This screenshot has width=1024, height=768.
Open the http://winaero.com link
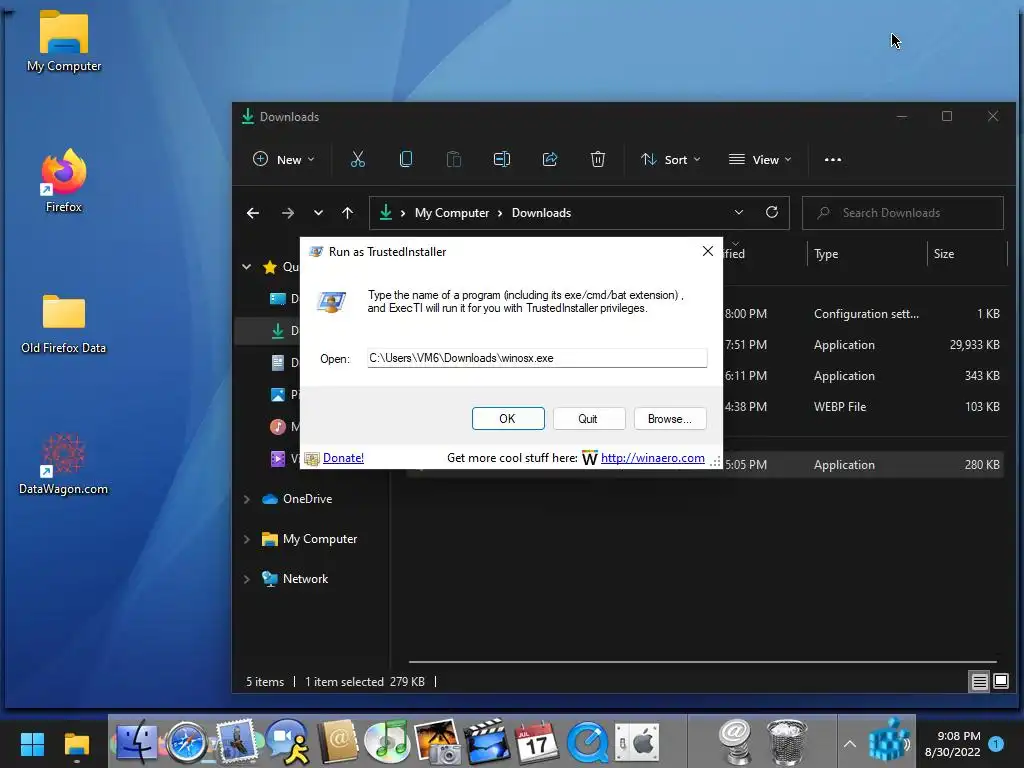pyautogui.click(x=652, y=458)
